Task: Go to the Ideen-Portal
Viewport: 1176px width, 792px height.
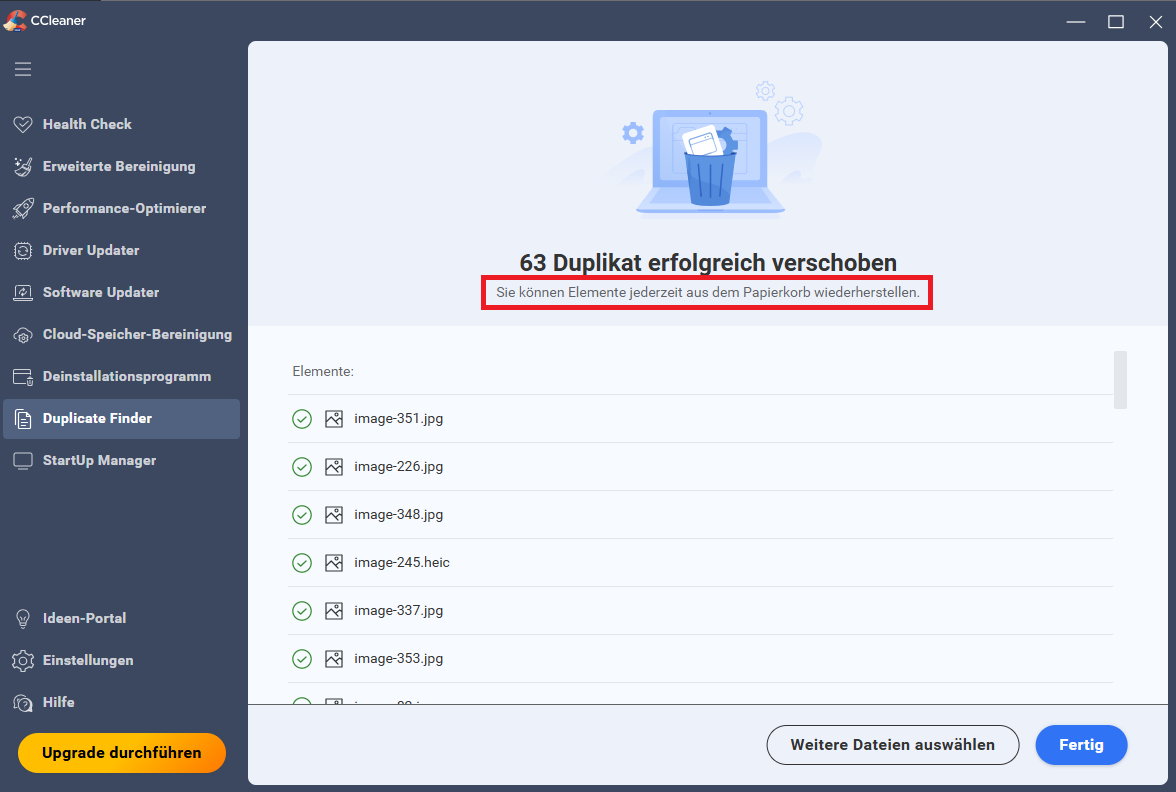Action: (84, 619)
